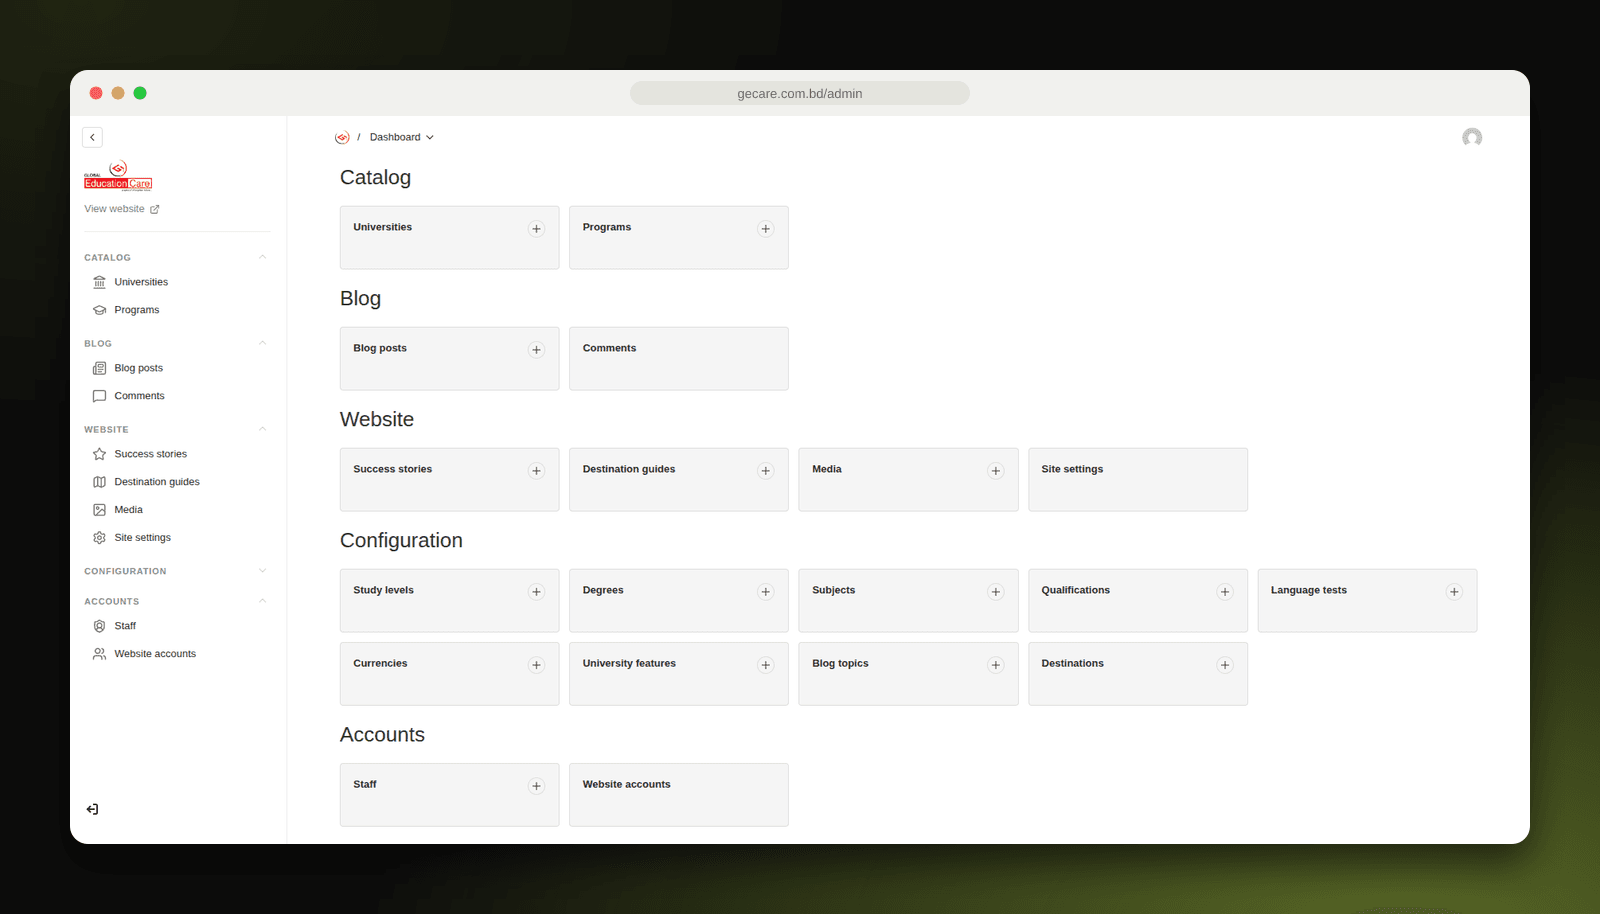This screenshot has height=914, width=1600.
Task: Collapse the Catalog sidebar section
Action: pos(262,257)
